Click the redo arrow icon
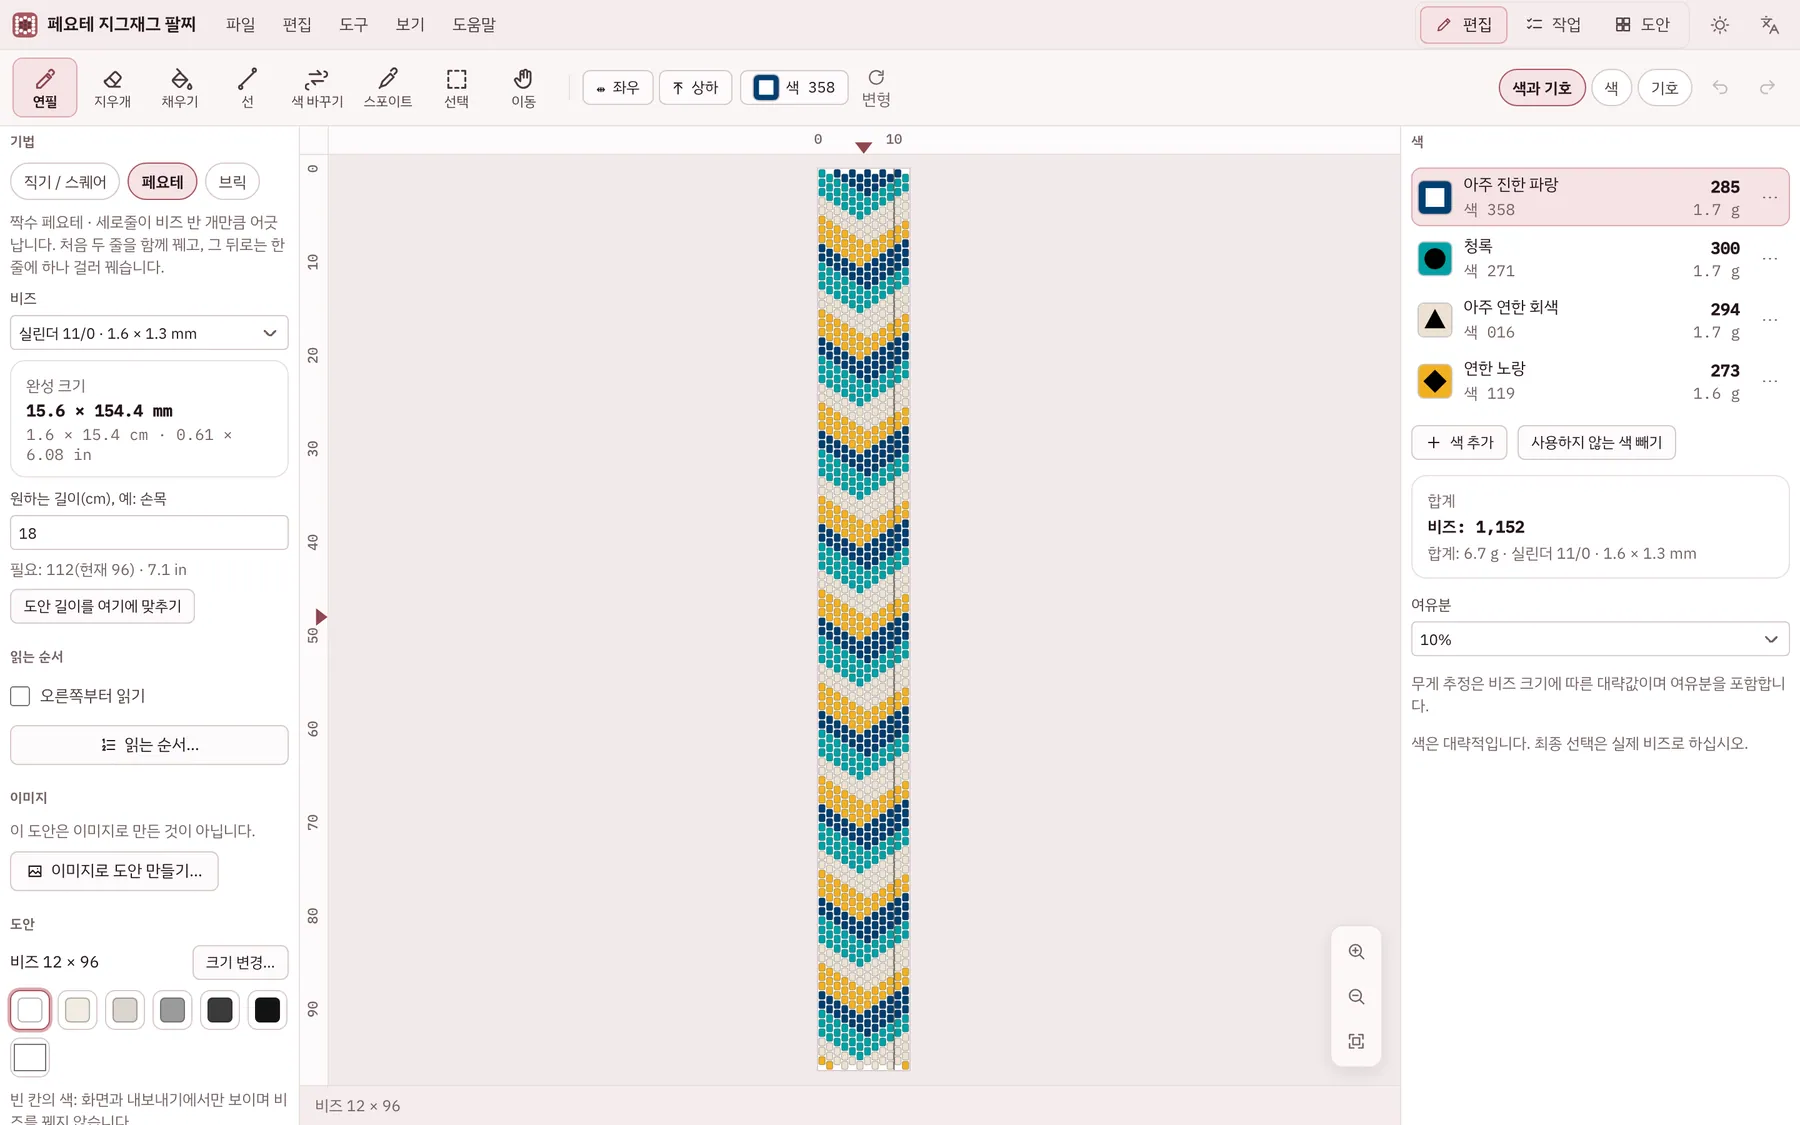Viewport: 1800px width, 1125px height. (x=1767, y=88)
